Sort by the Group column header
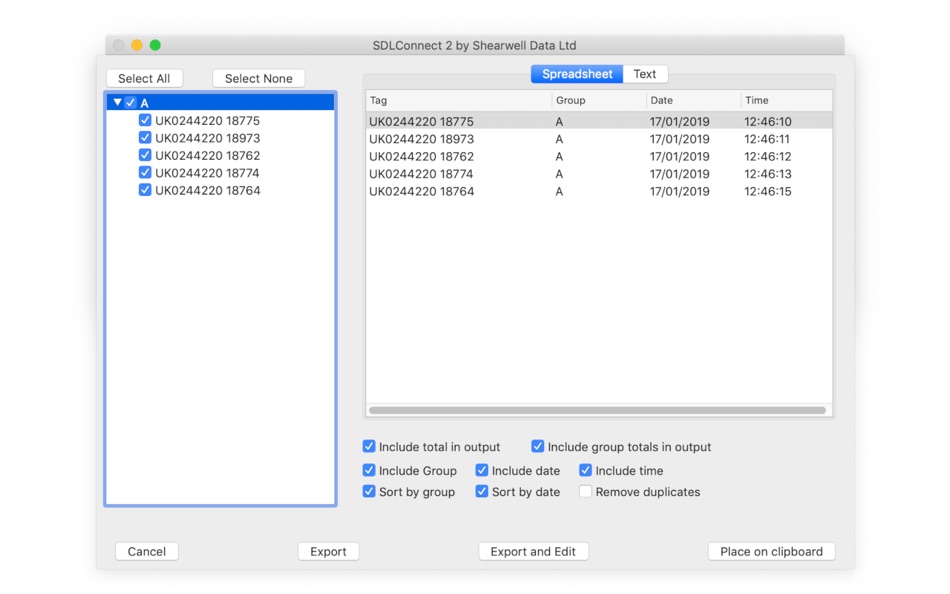The width and height of the screenshot is (950, 594). pyautogui.click(x=599, y=101)
